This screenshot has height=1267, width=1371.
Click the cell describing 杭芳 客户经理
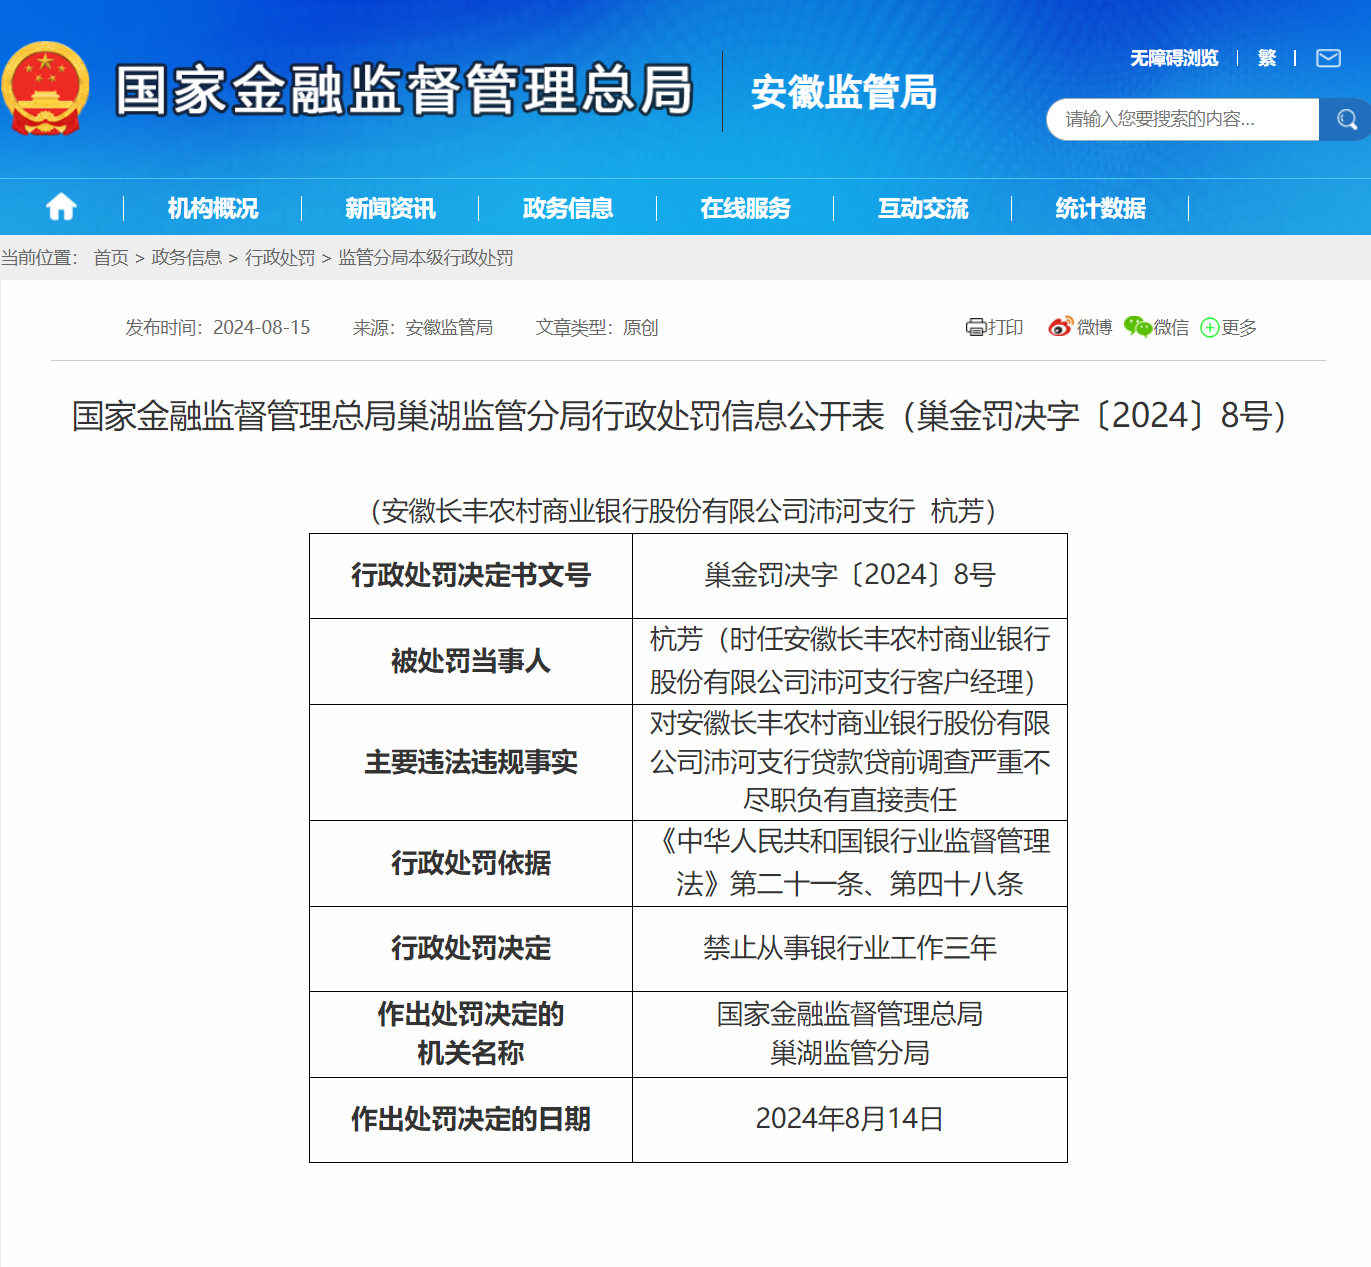850,661
